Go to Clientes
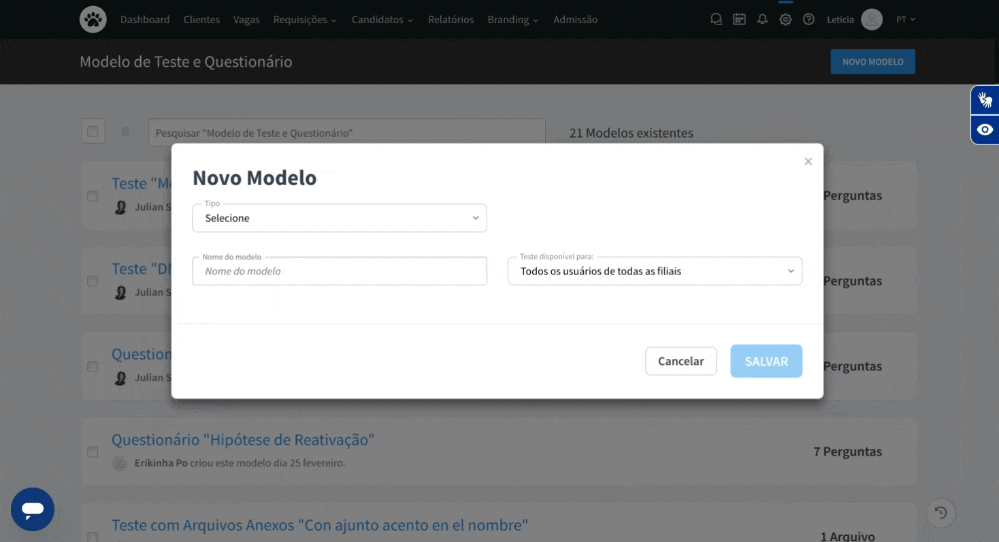This screenshot has height=542, width=999. click(201, 20)
